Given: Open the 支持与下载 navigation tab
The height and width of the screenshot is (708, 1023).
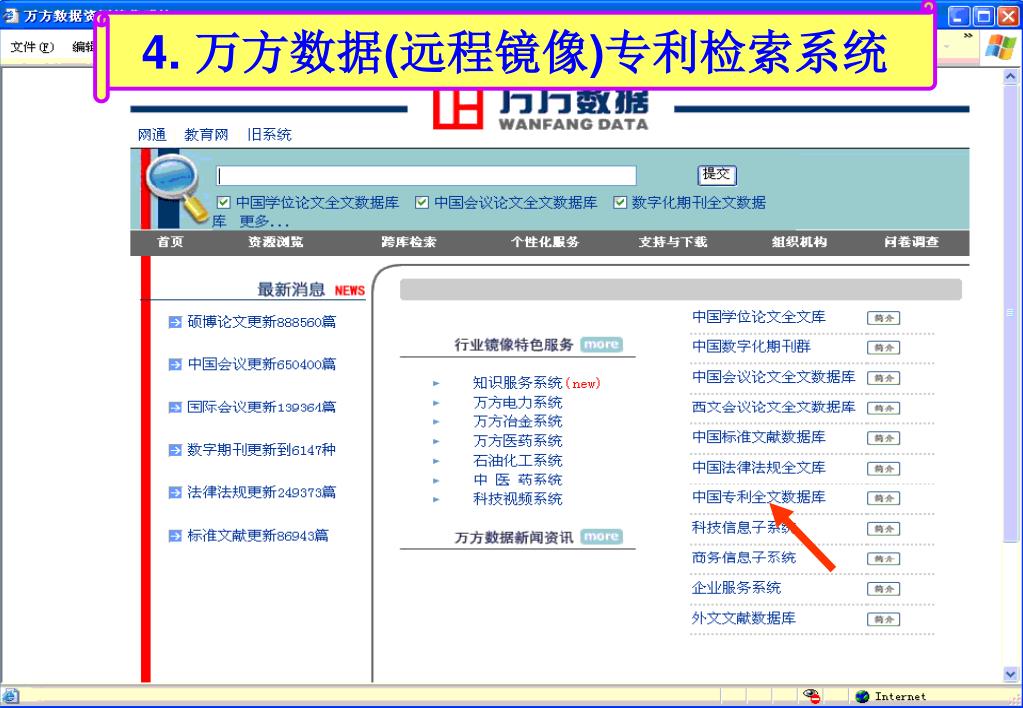Looking at the screenshot, I should [x=673, y=242].
